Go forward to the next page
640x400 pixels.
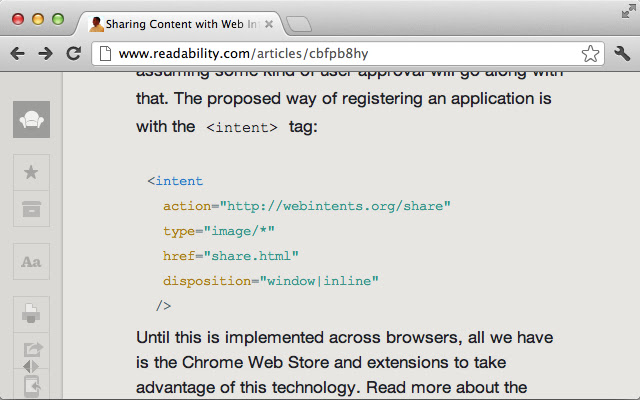(45, 53)
